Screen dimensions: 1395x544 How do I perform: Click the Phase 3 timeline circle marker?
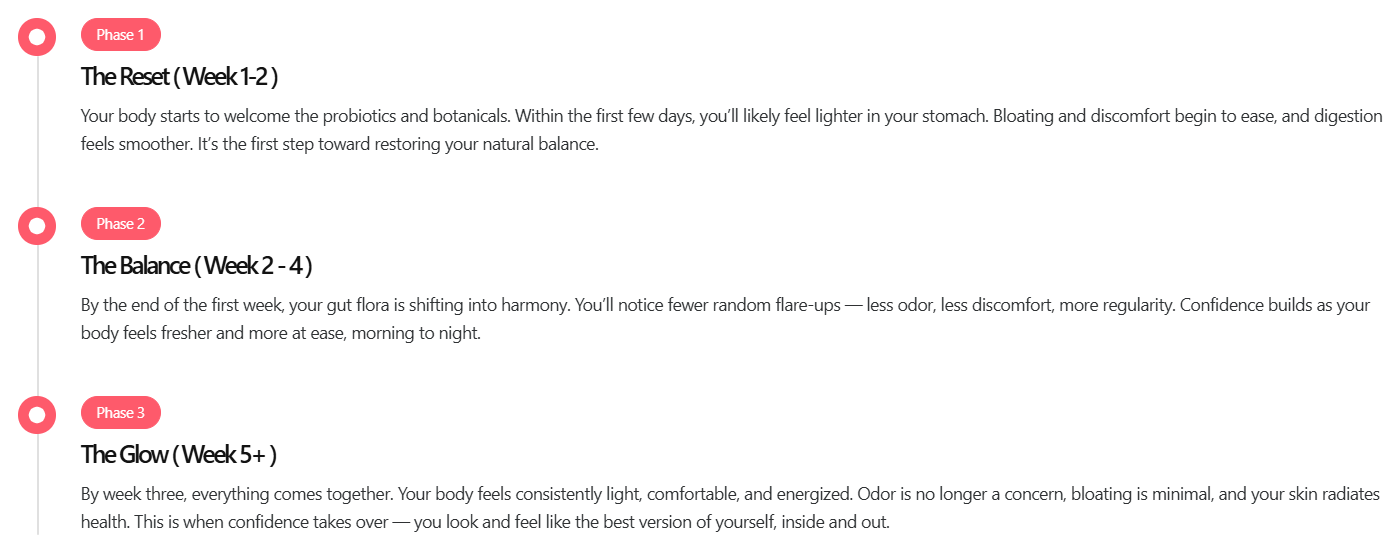click(x=37, y=415)
